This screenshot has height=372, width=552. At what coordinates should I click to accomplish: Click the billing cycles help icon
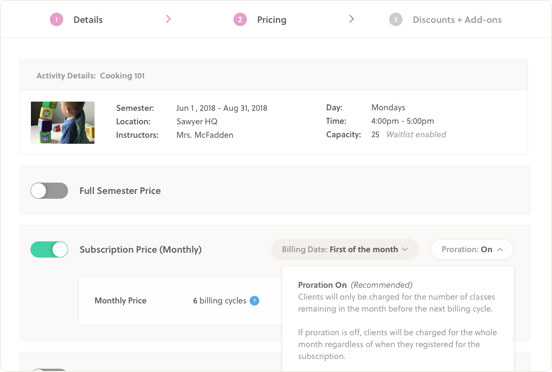click(254, 301)
